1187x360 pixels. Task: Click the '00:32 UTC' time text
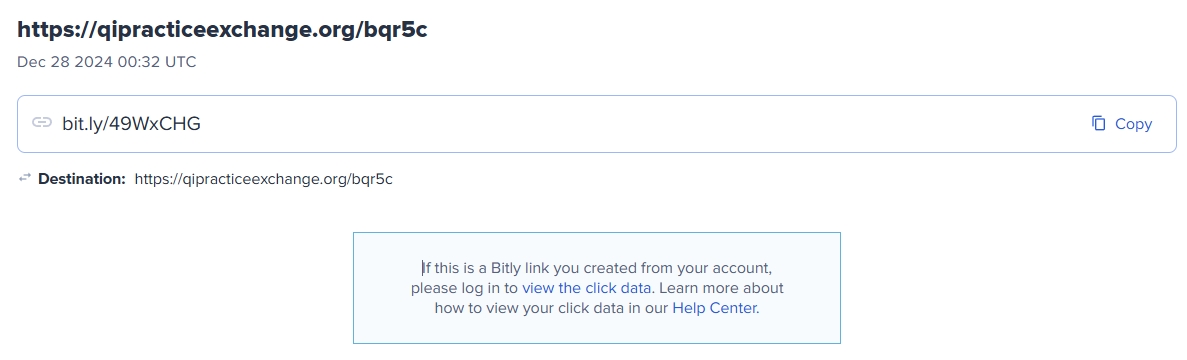[x=156, y=62]
